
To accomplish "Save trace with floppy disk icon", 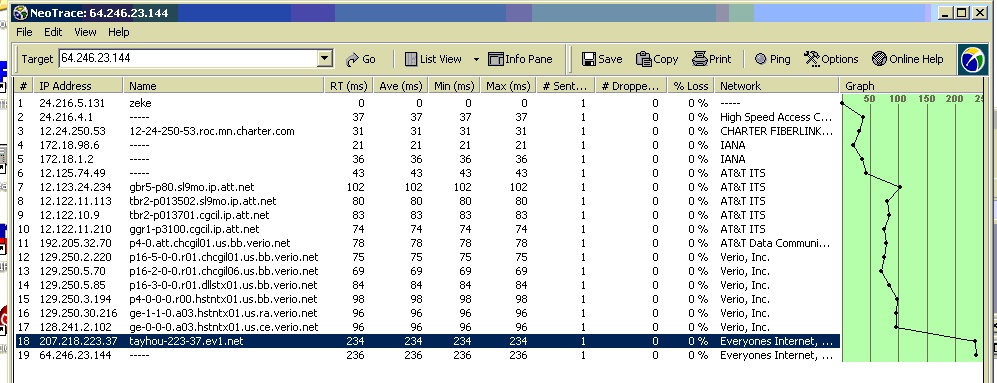I will click(x=588, y=59).
